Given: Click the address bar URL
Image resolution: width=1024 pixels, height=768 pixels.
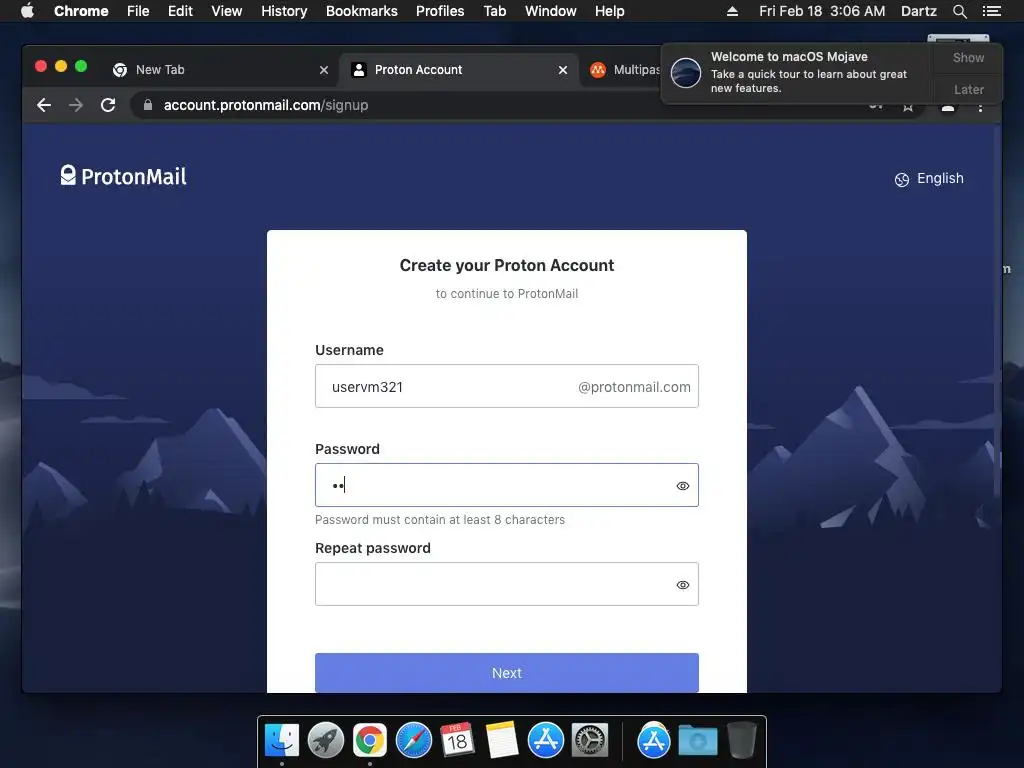Looking at the screenshot, I should 266,105.
